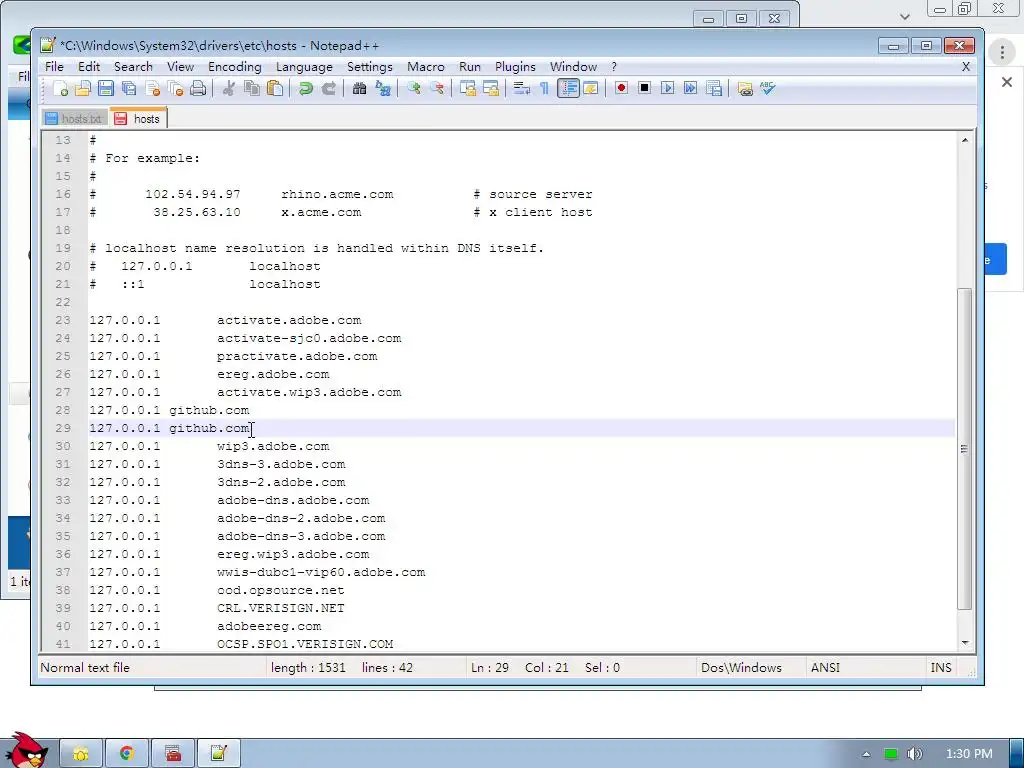This screenshot has width=1024, height=768.
Task: Open the red toolbox taskbar app
Action: pyautogui.click(x=173, y=754)
